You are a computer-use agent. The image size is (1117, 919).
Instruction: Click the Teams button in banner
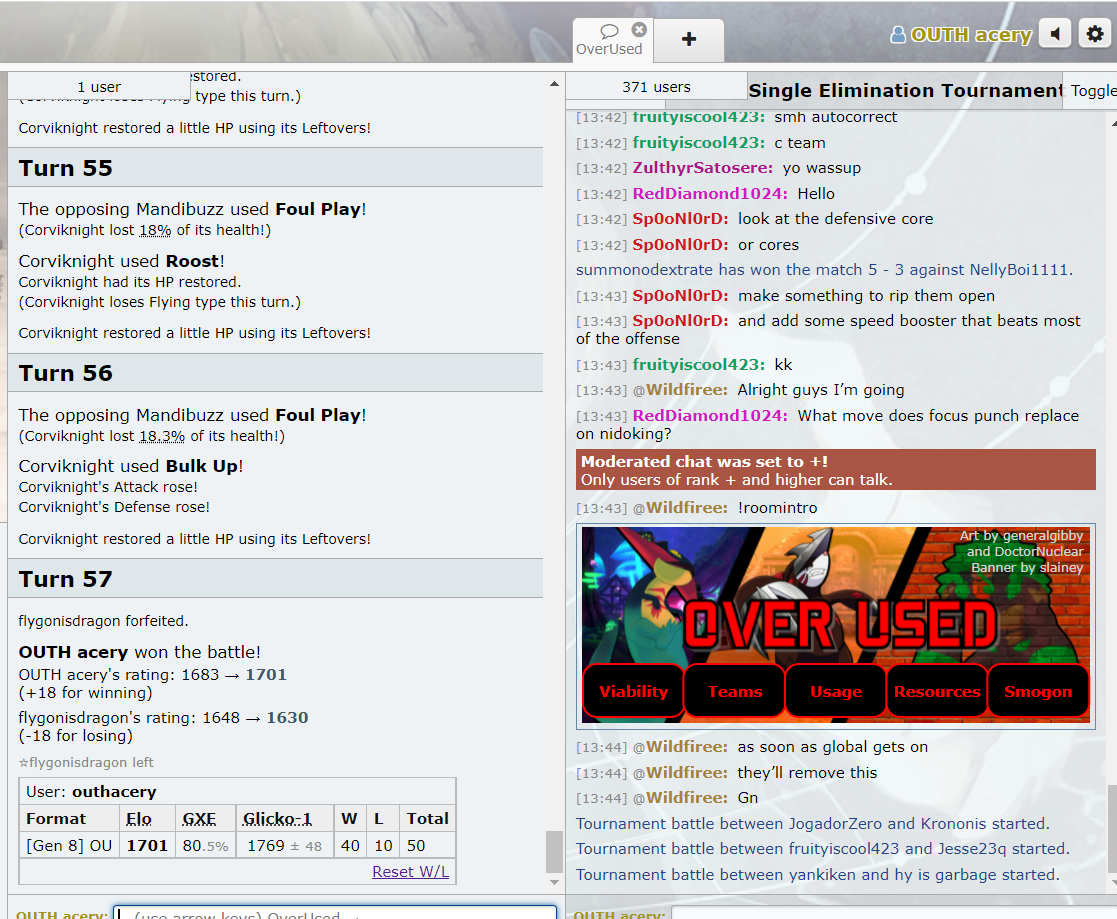point(734,692)
